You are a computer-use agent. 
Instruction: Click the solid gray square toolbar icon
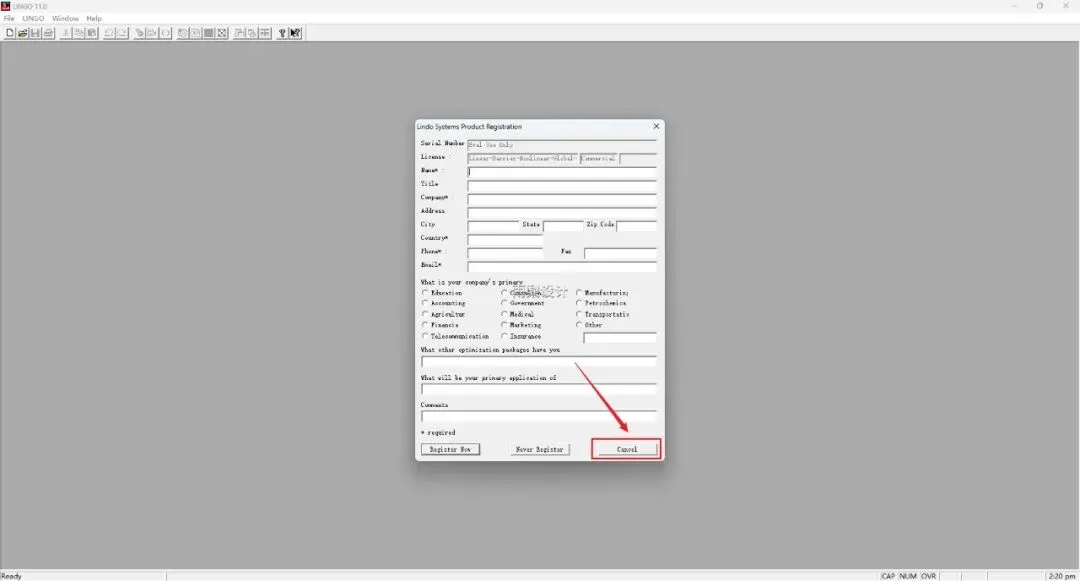point(209,33)
